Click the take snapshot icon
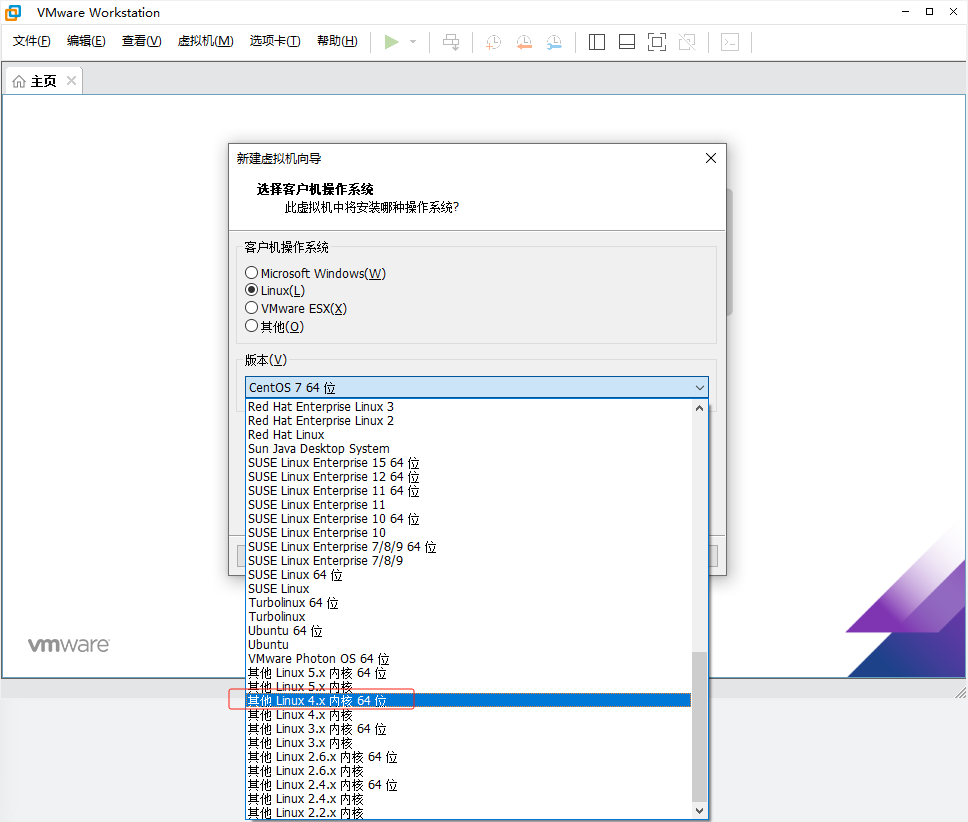This screenshot has width=968, height=822. (x=493, y=42)
